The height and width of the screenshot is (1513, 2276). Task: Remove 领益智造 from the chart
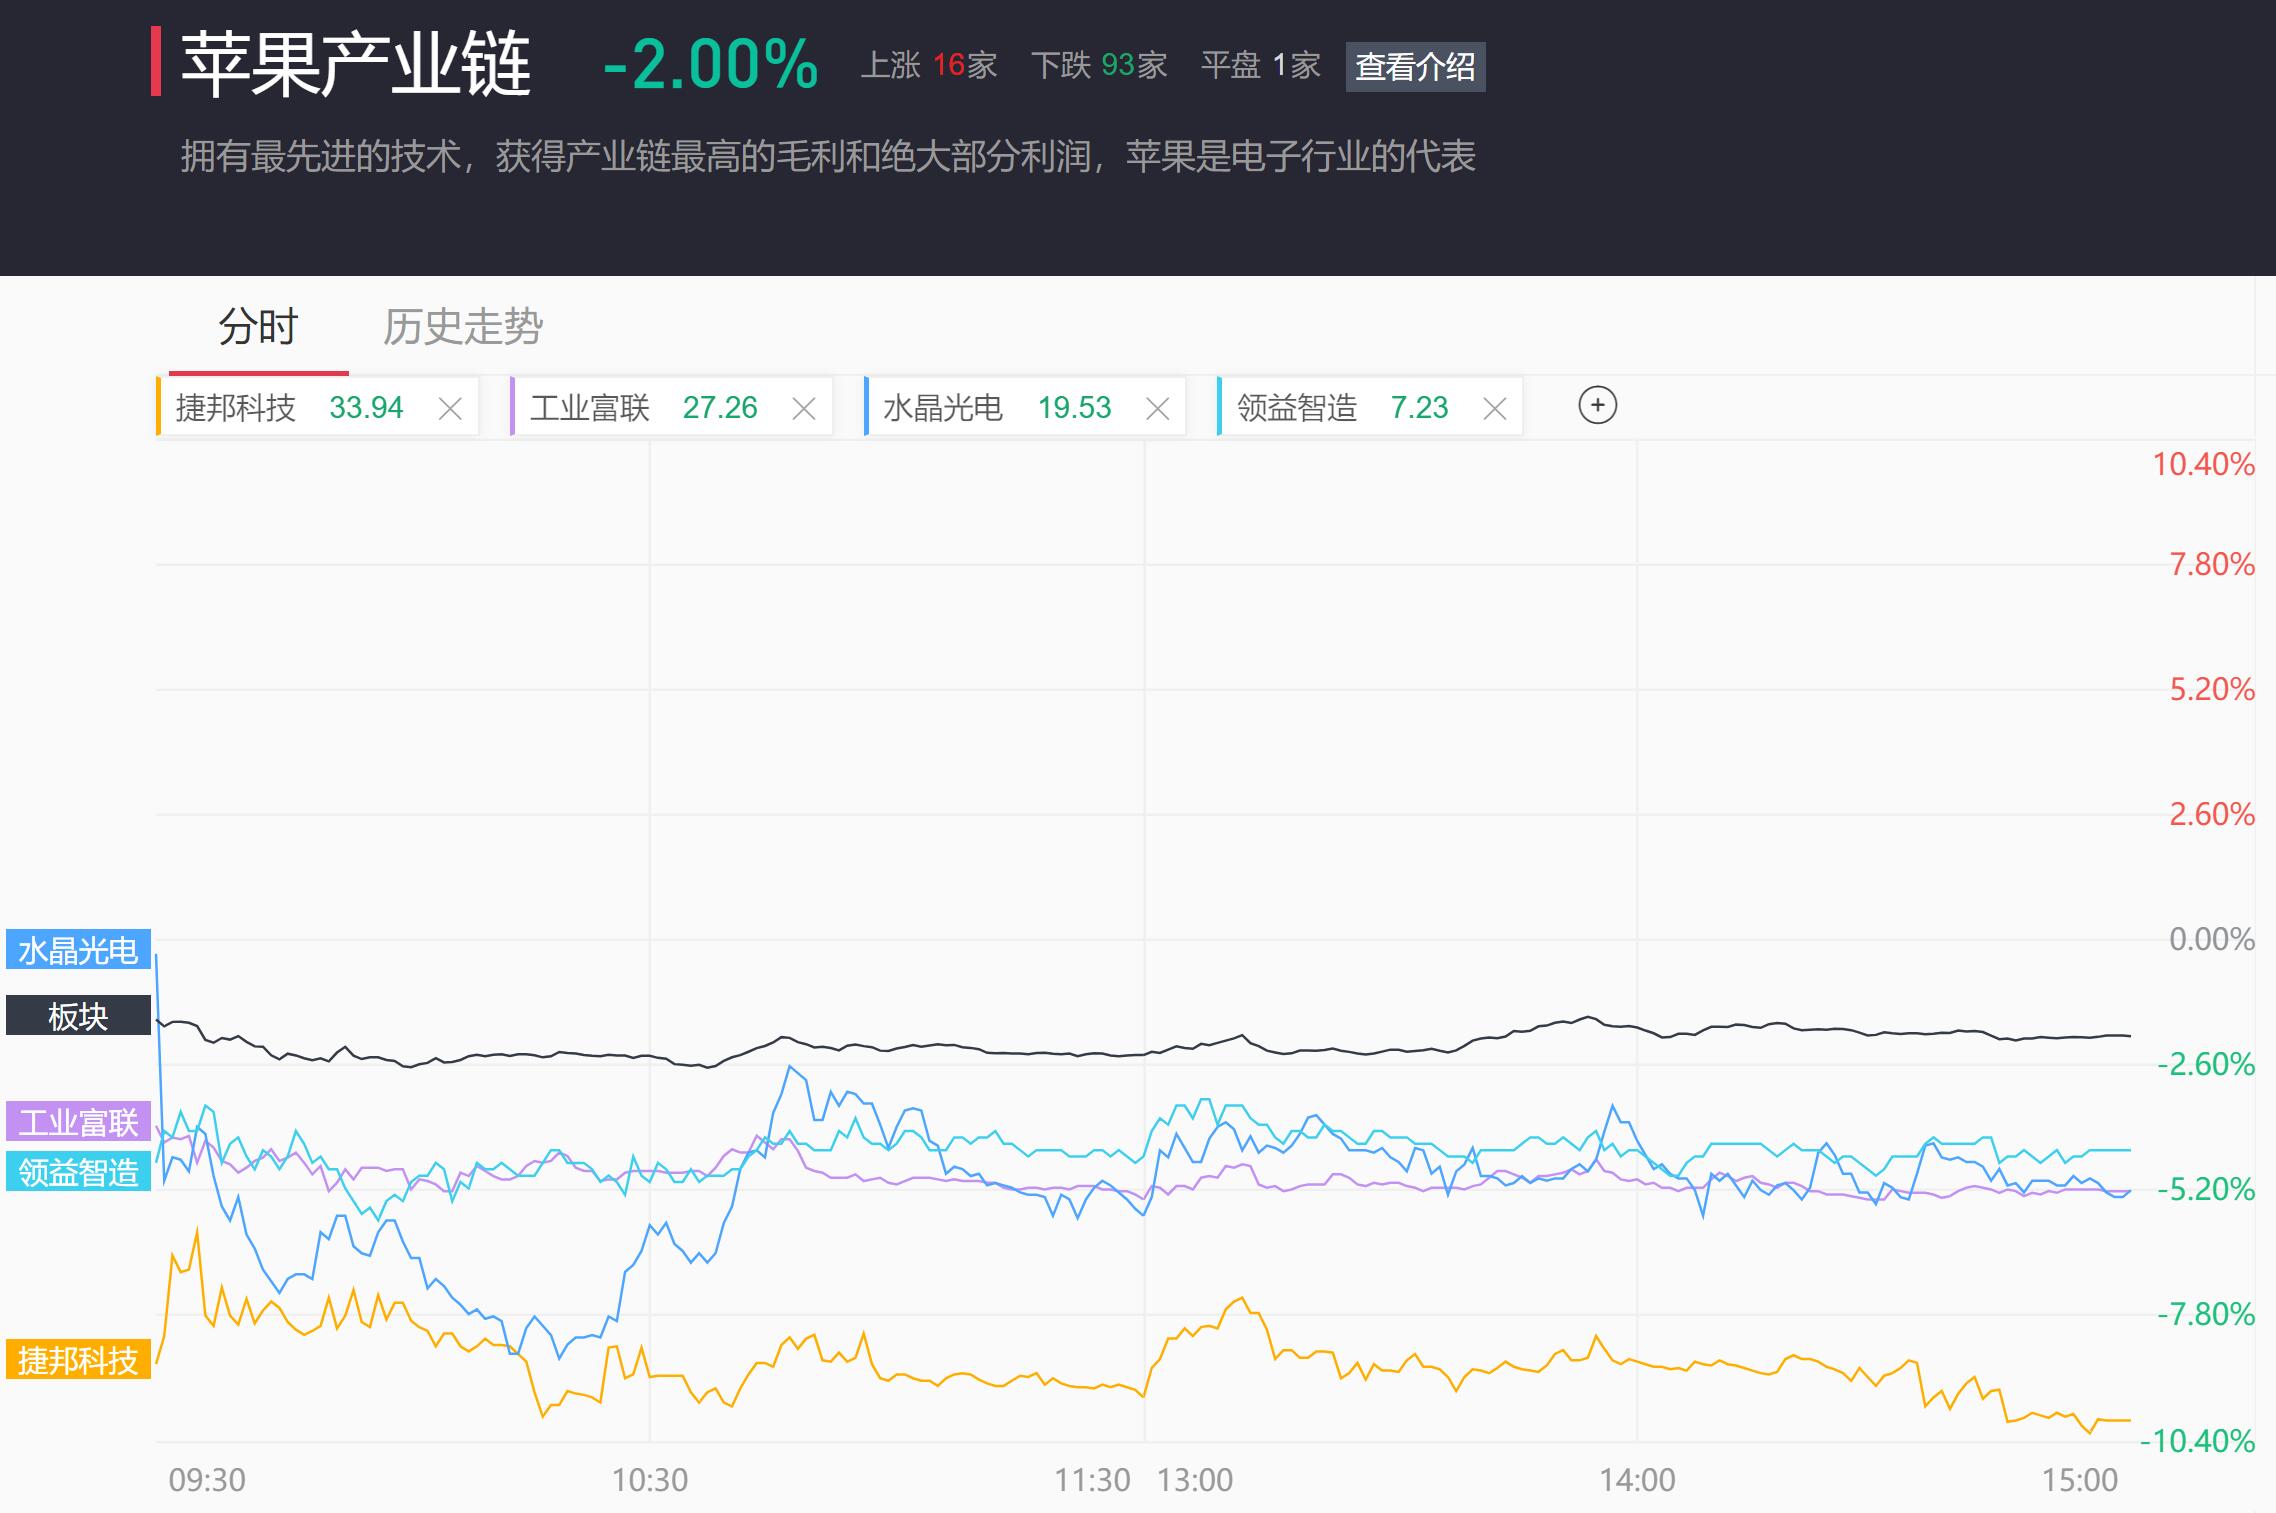click(x=1494, y=408)
